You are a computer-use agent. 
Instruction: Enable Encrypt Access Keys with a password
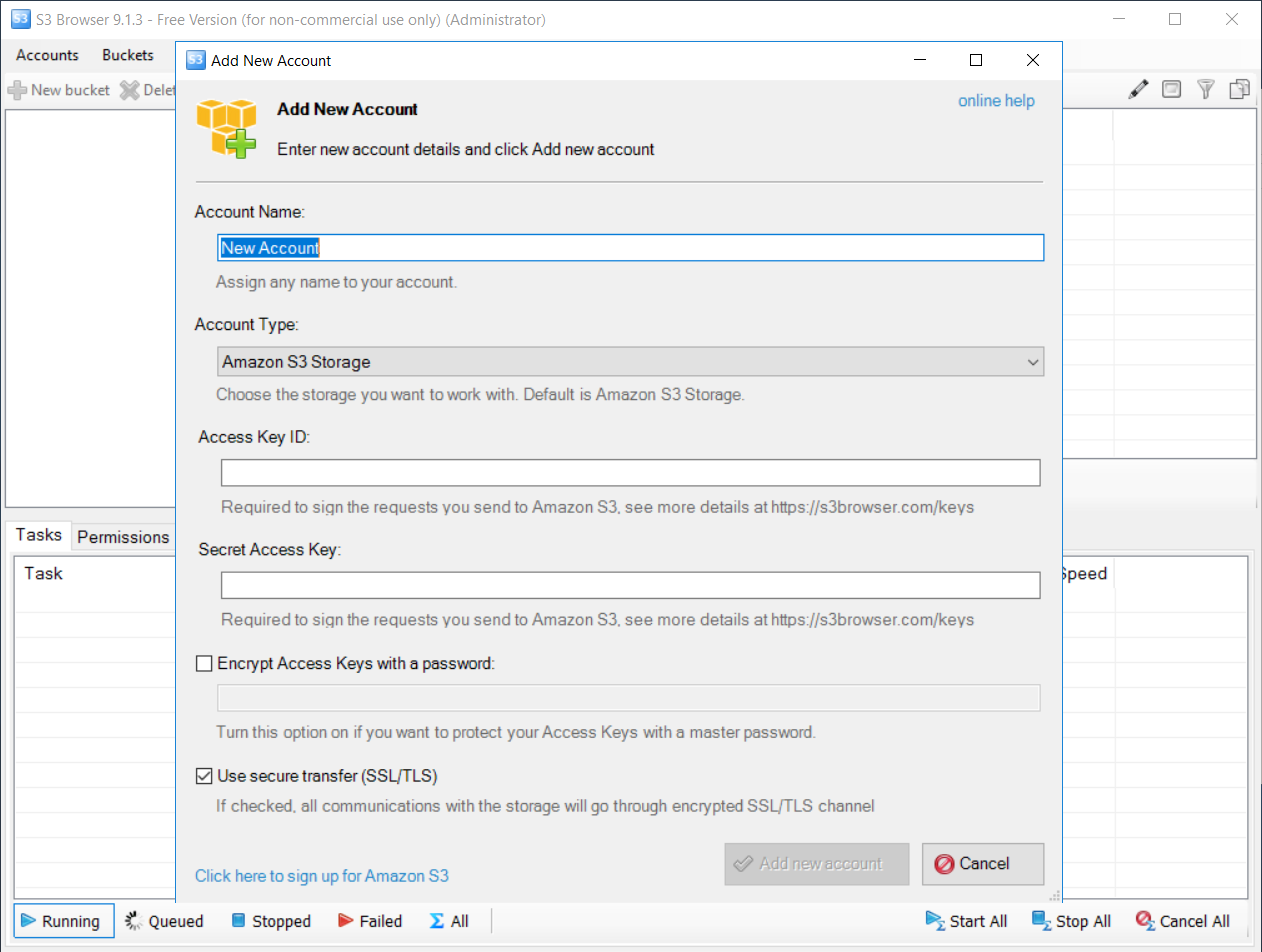[204, 663]
